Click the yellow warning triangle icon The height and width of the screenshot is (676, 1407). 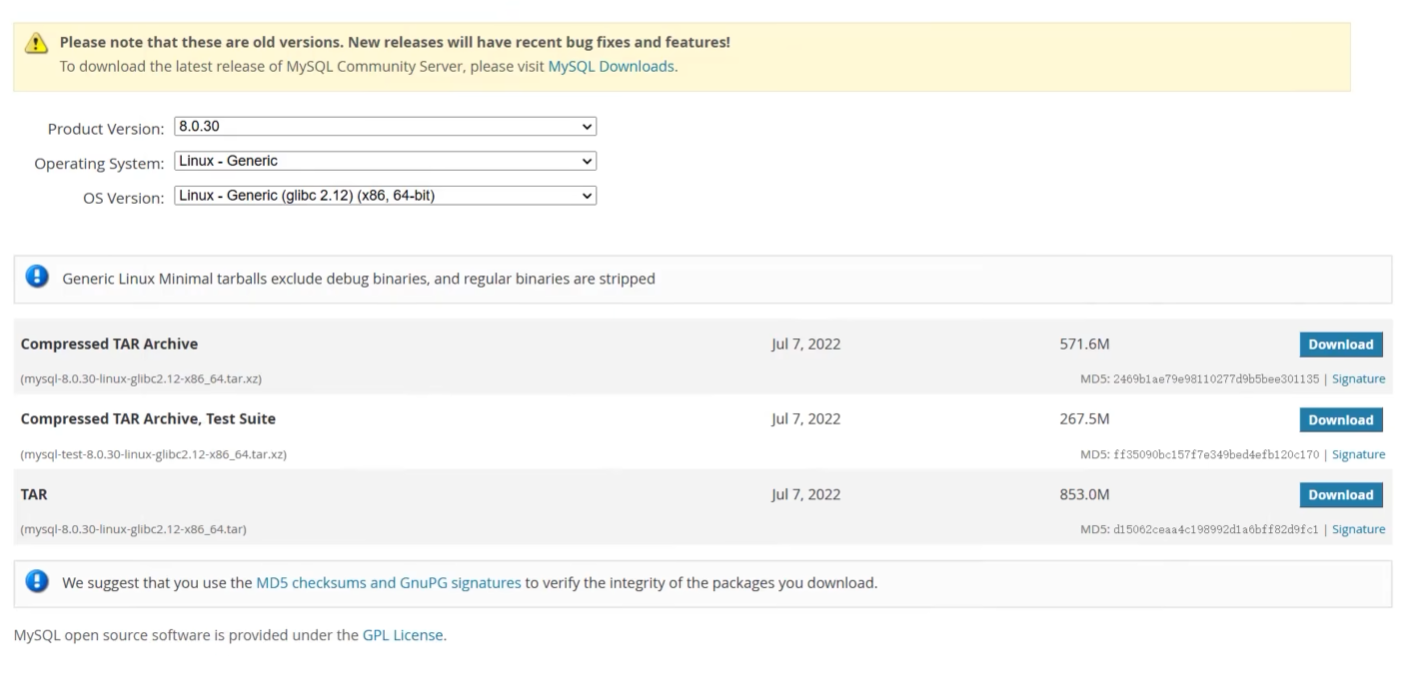[37, 42]
